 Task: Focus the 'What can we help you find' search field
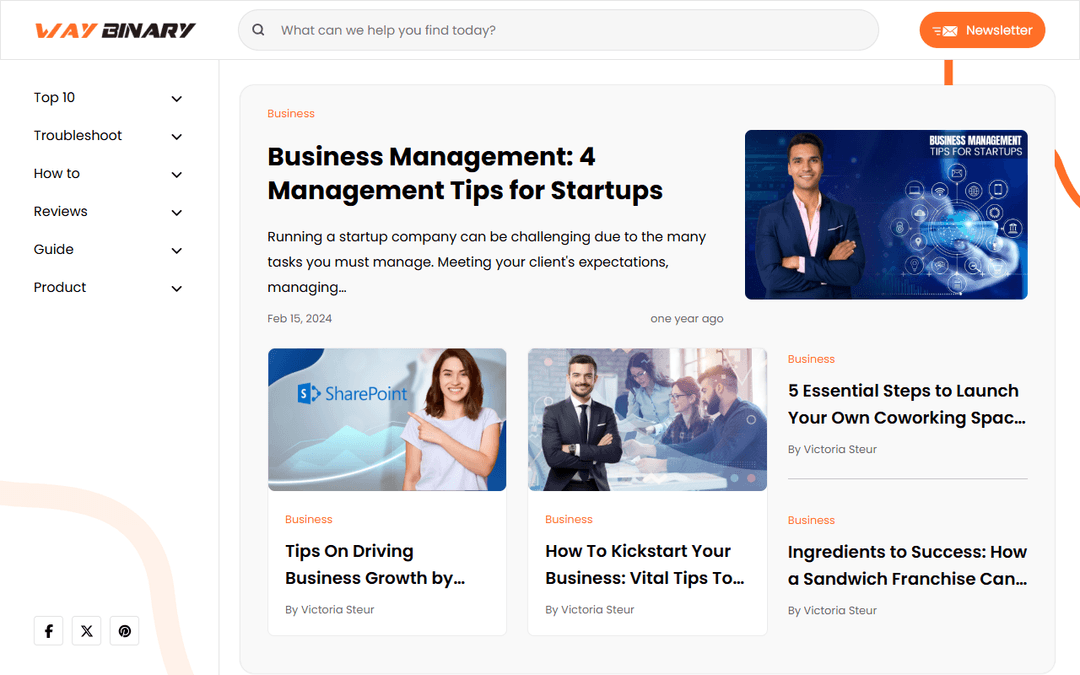558,30
